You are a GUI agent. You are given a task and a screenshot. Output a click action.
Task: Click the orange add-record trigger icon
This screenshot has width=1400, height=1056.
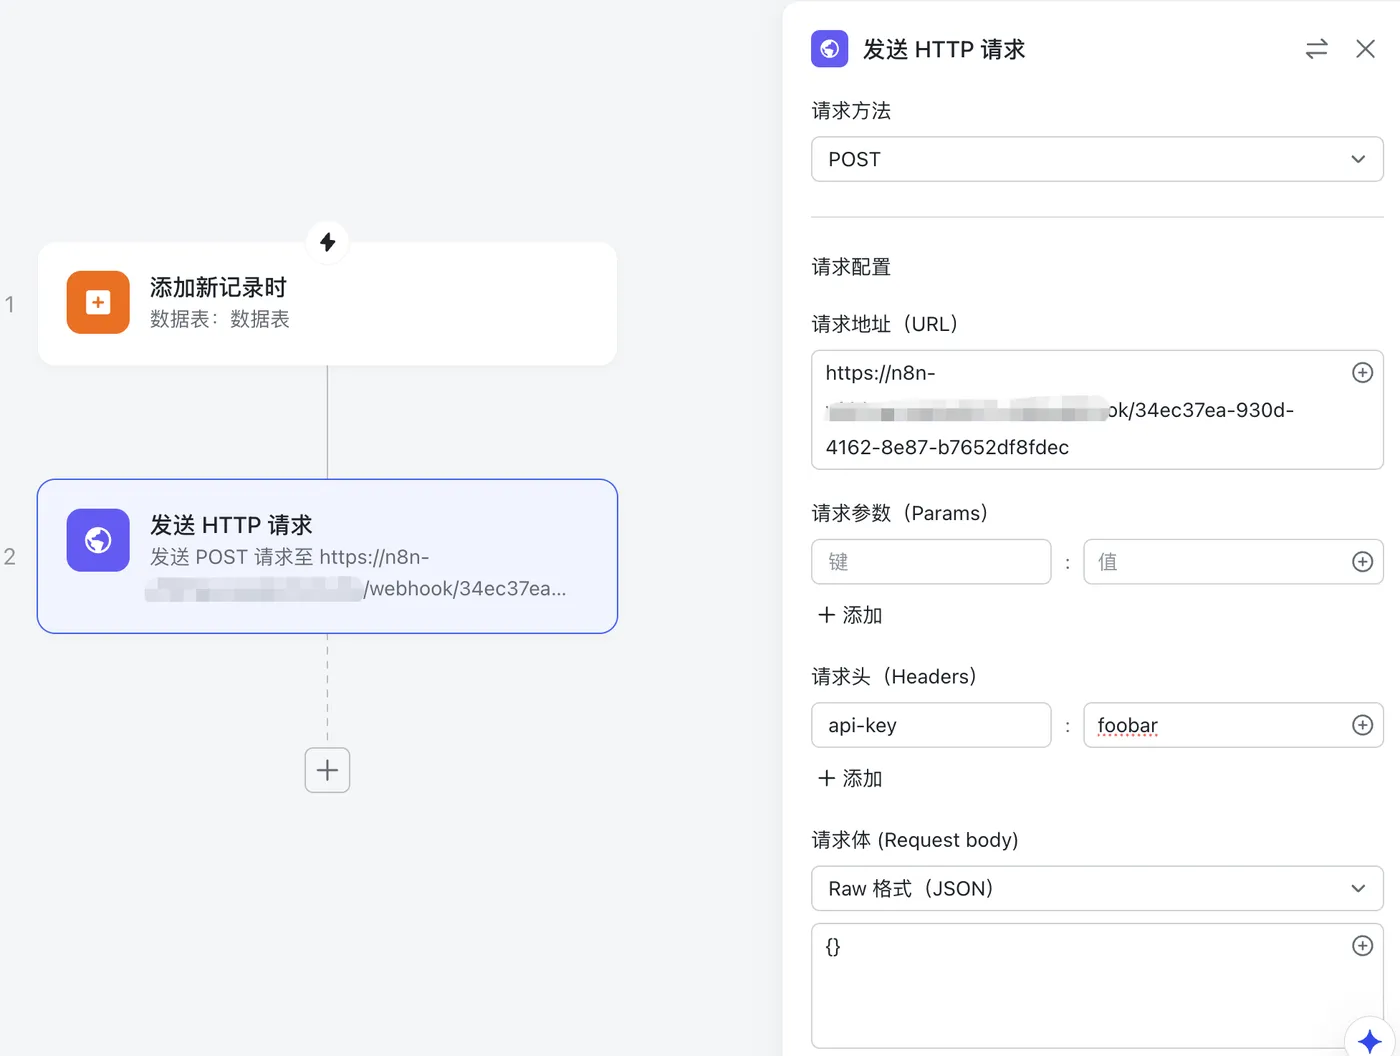pyautogui.click(x=98, y=302)
